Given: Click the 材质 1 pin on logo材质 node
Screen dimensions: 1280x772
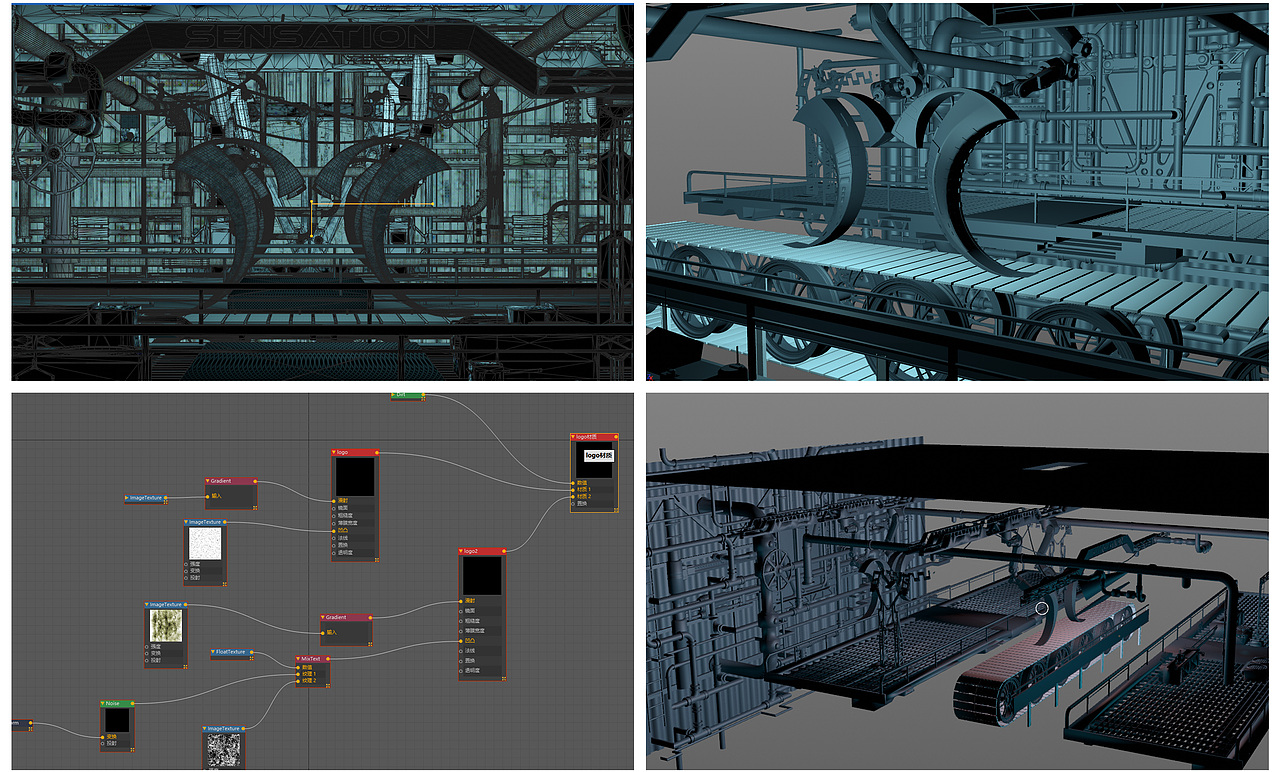Looking at the screenshot, I should 573,490.
